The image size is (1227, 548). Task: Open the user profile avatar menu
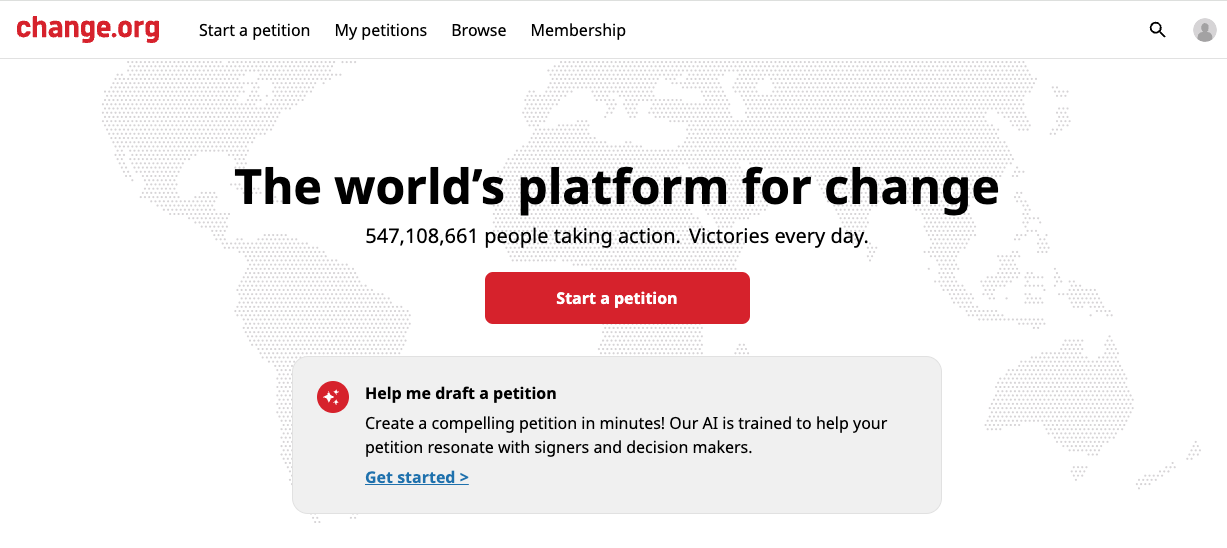tap(1204, 30)
